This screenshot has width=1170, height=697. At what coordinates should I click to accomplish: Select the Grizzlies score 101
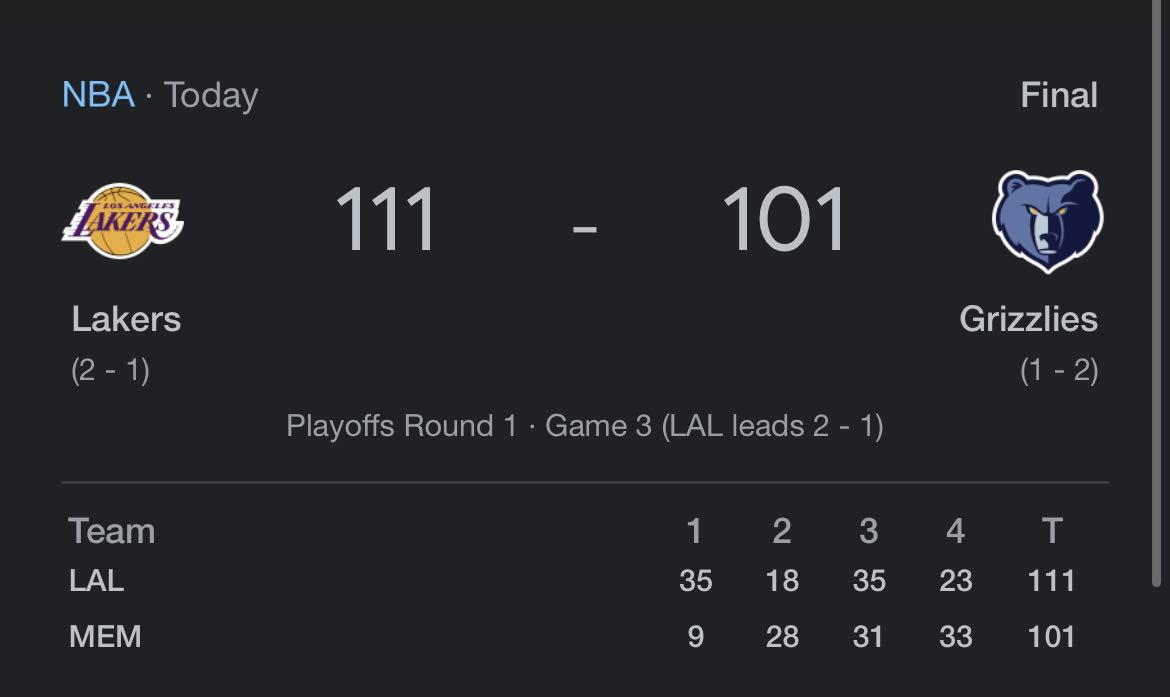click(x=783, y=220)
